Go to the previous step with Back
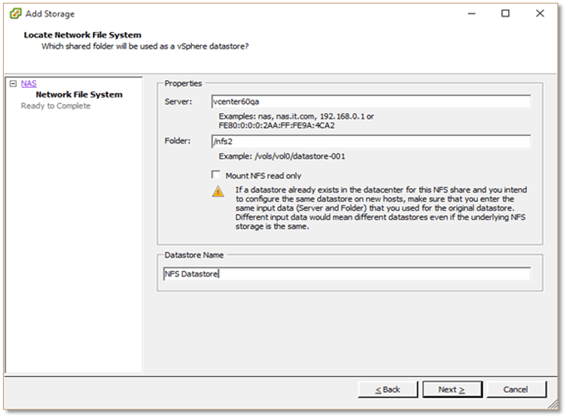This screenshot has height=418, width=567. pyautogui.click(x=388, y=389)
